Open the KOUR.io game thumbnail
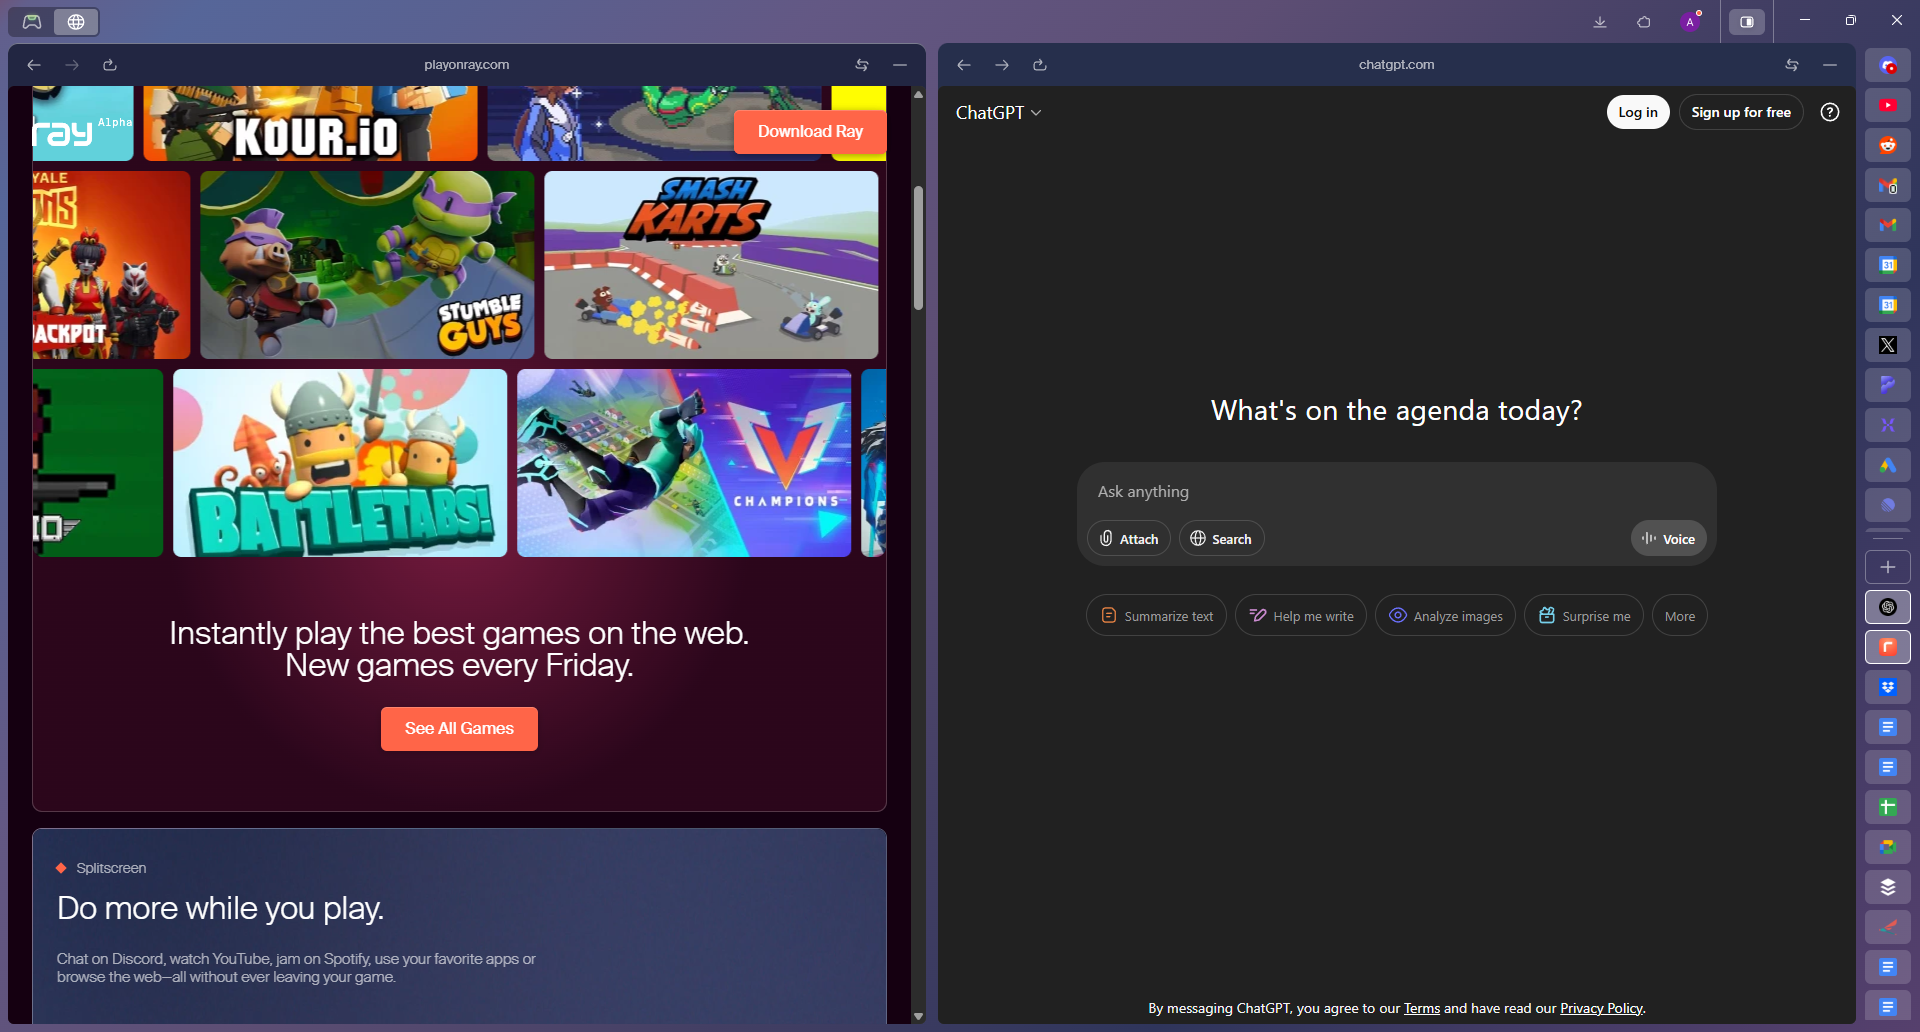The height and width of the screenshot is (1032, 1920). click(310, 123)
